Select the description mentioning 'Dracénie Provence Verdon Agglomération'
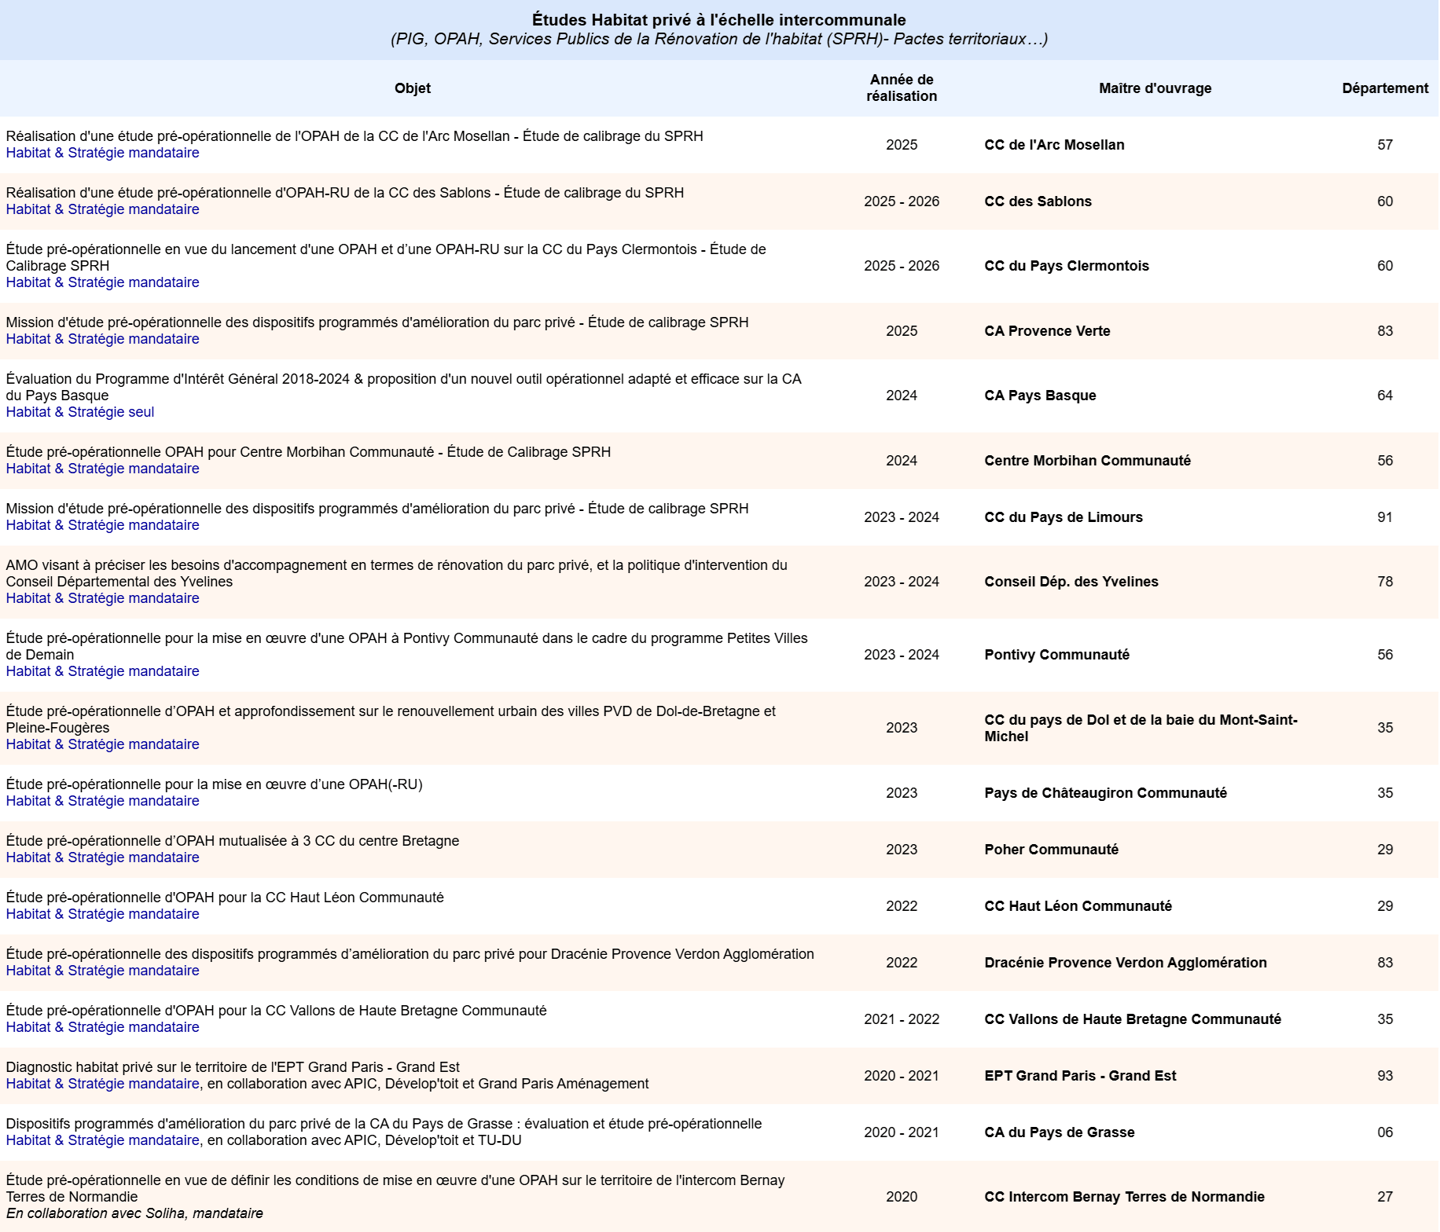The image size is (1440, 1232). coord(410,954)
